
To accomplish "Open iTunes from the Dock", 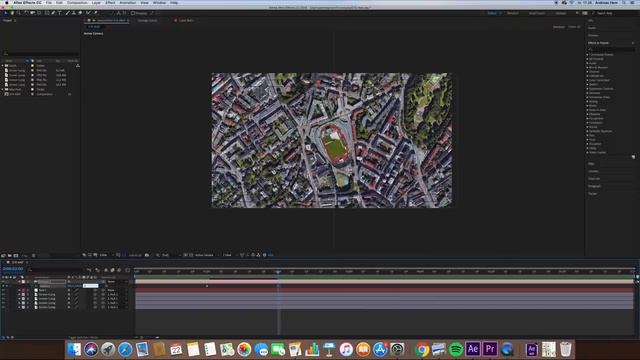I will tap(346, 349).
